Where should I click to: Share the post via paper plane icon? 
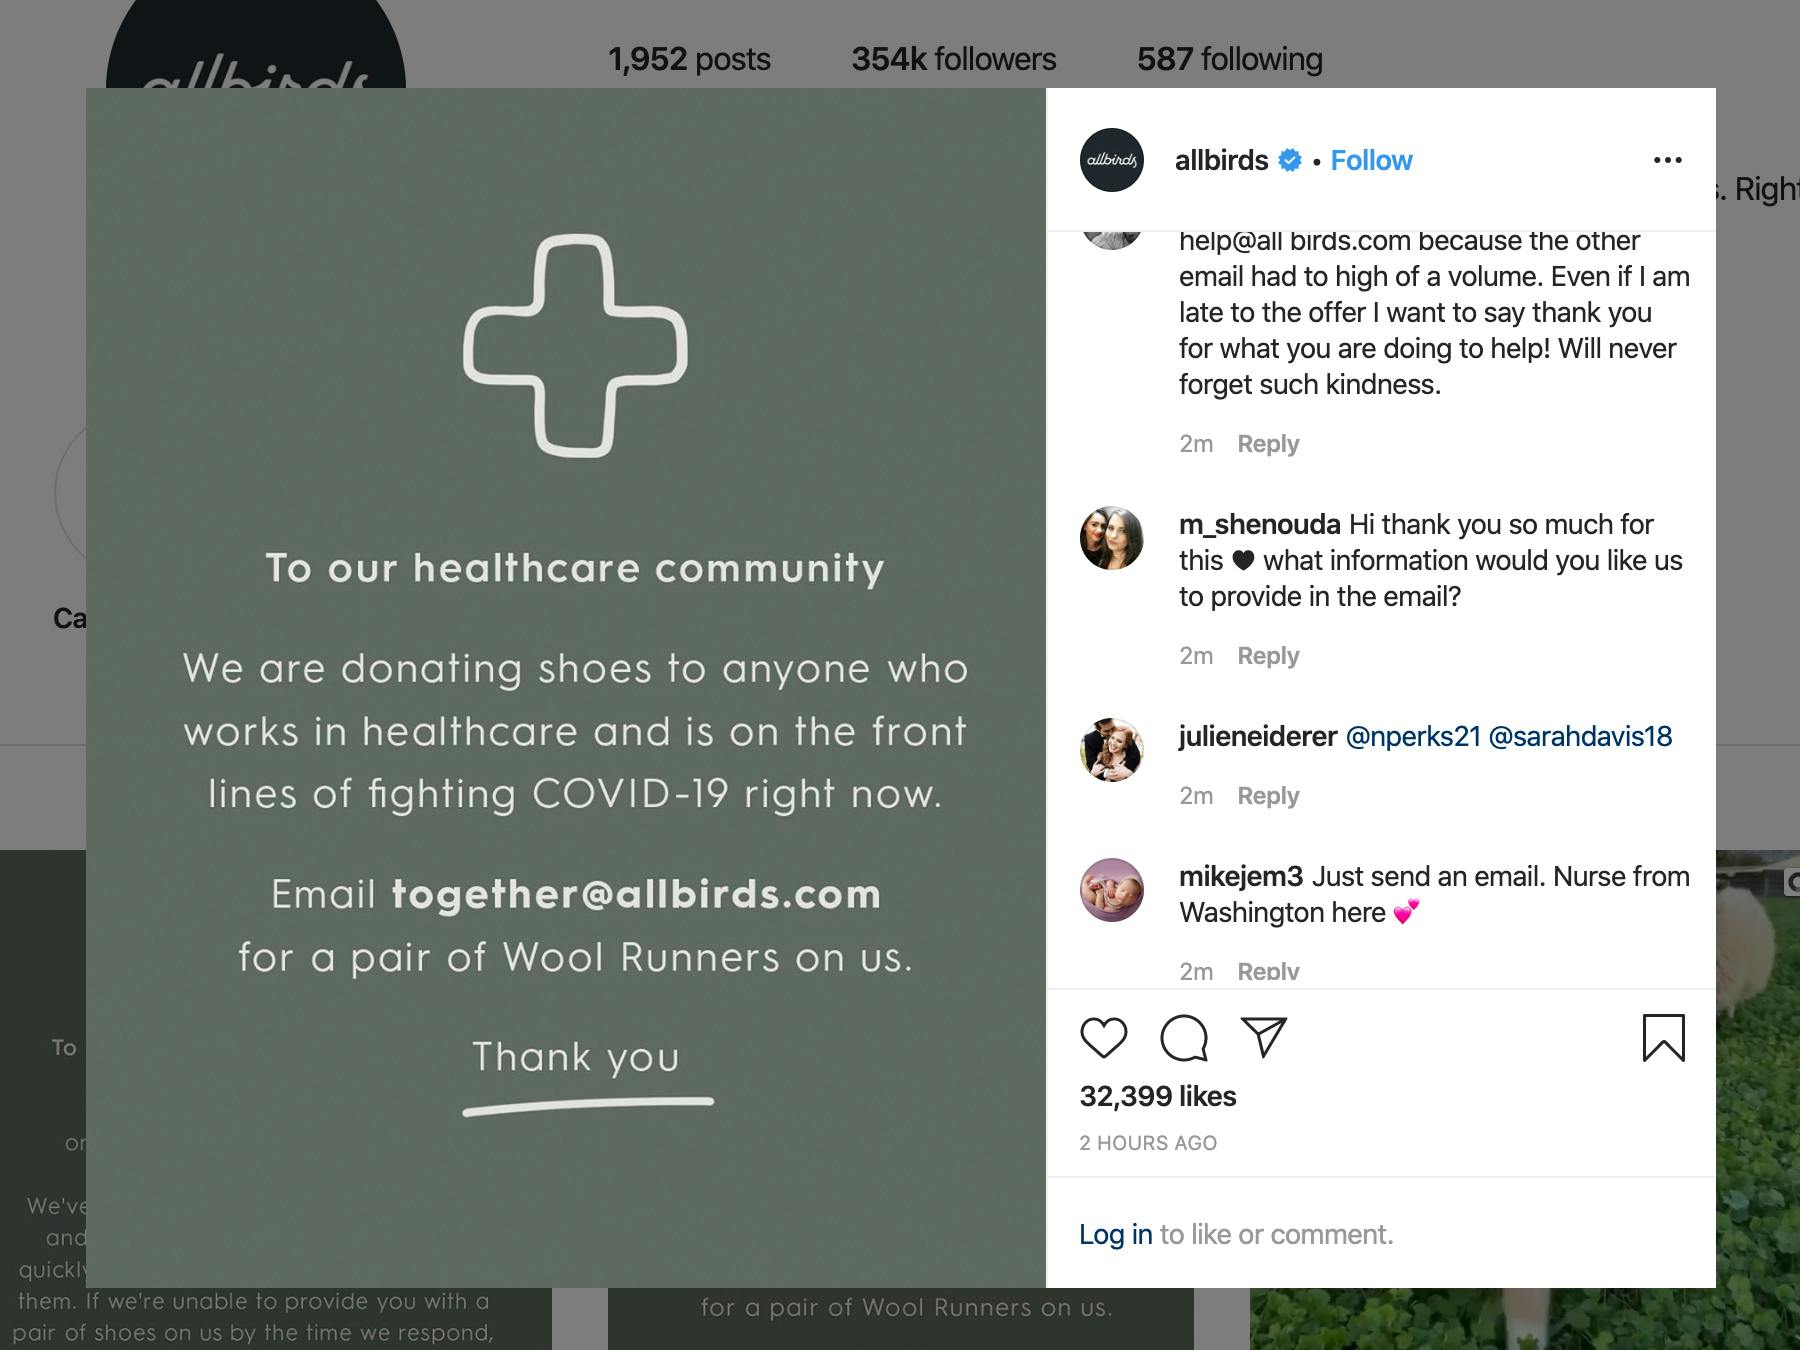click(1263, 1038)
